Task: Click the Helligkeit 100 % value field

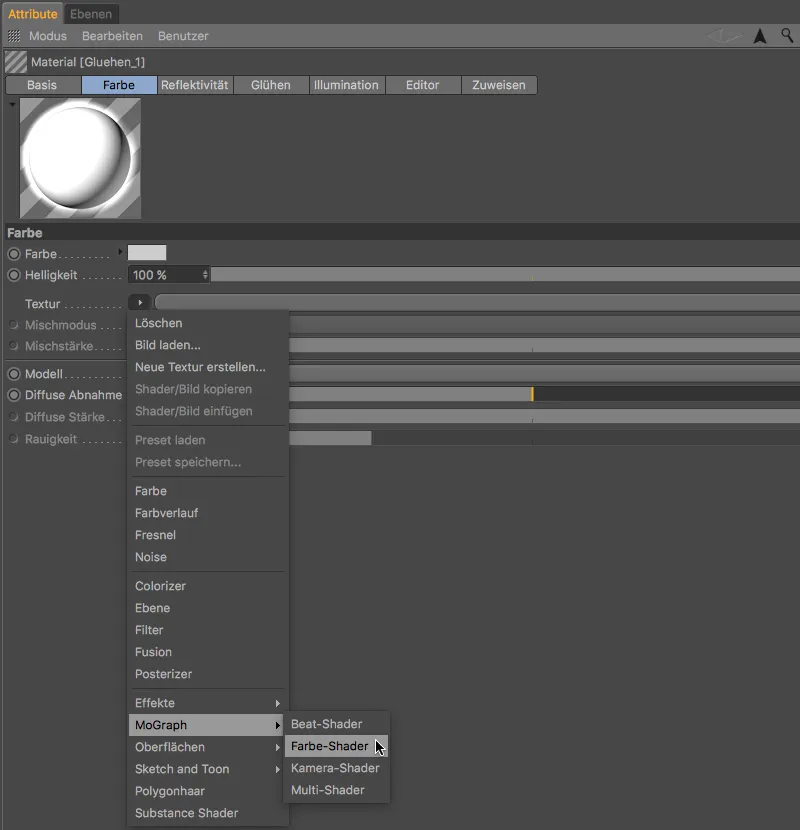Action: (x=165, y=275)
